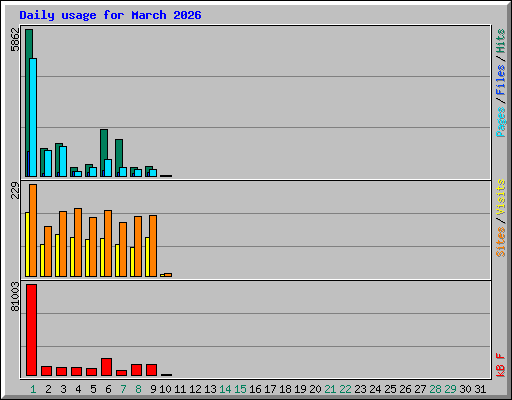Viewport: 512px width, 400px height.
Task: Click the blue "Files" legend label
Action: click(501, 80)
